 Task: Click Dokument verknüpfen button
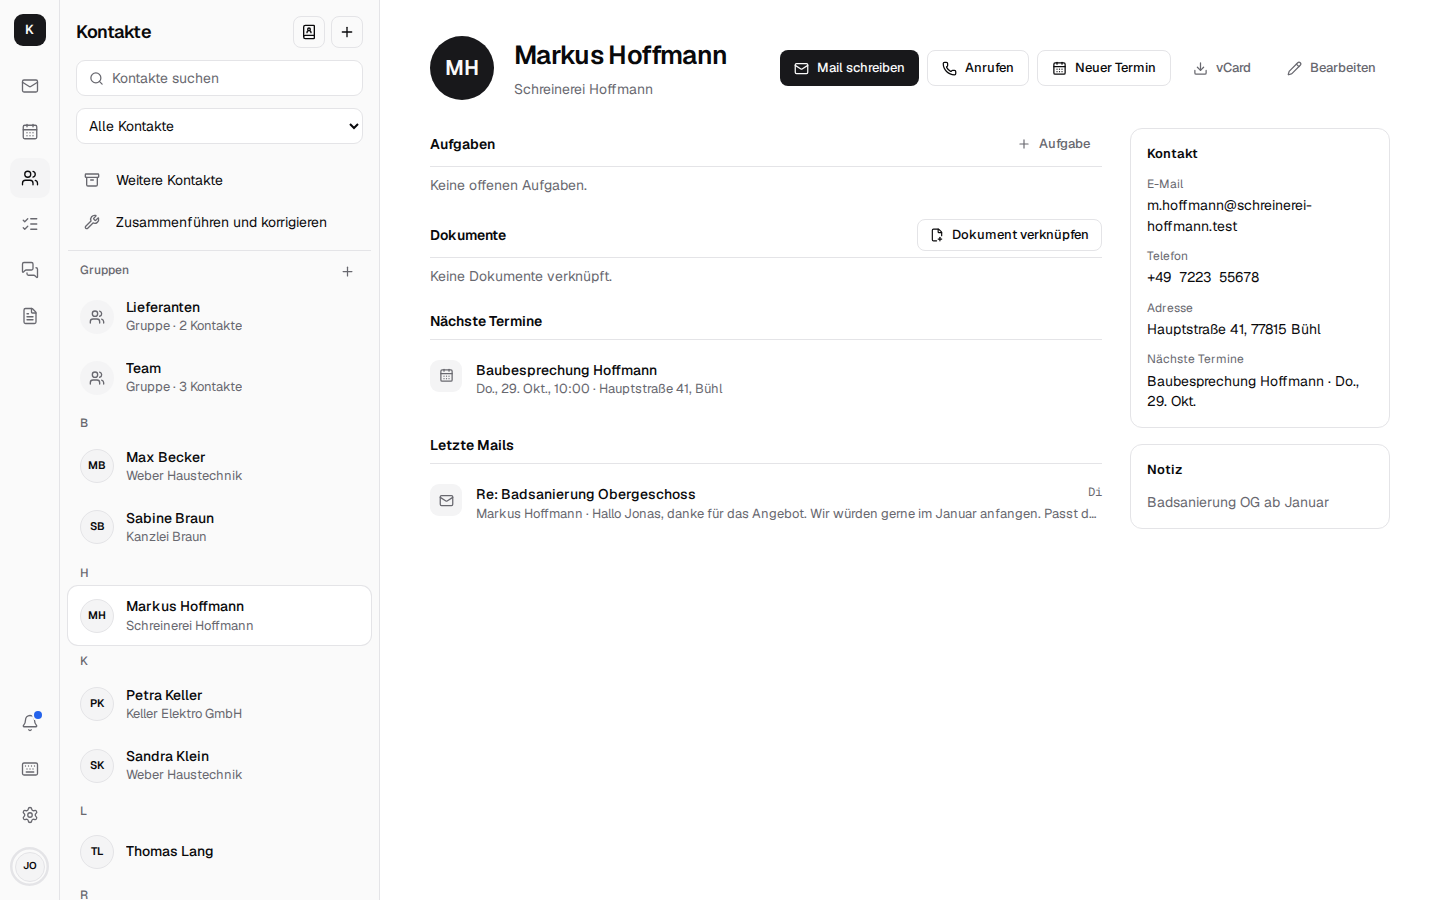point(1009,235)
